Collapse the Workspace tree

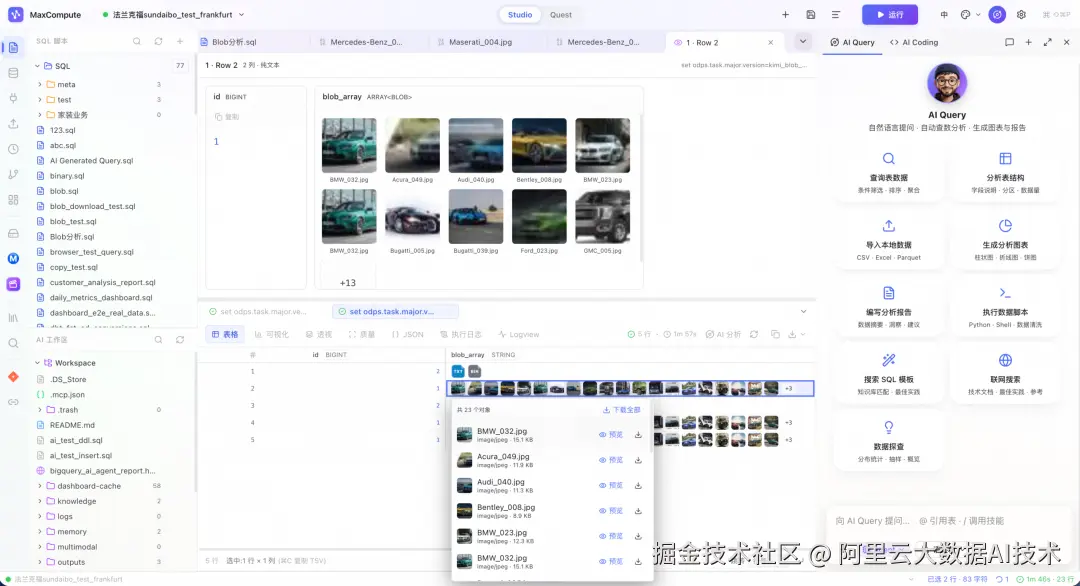[37, 363]
